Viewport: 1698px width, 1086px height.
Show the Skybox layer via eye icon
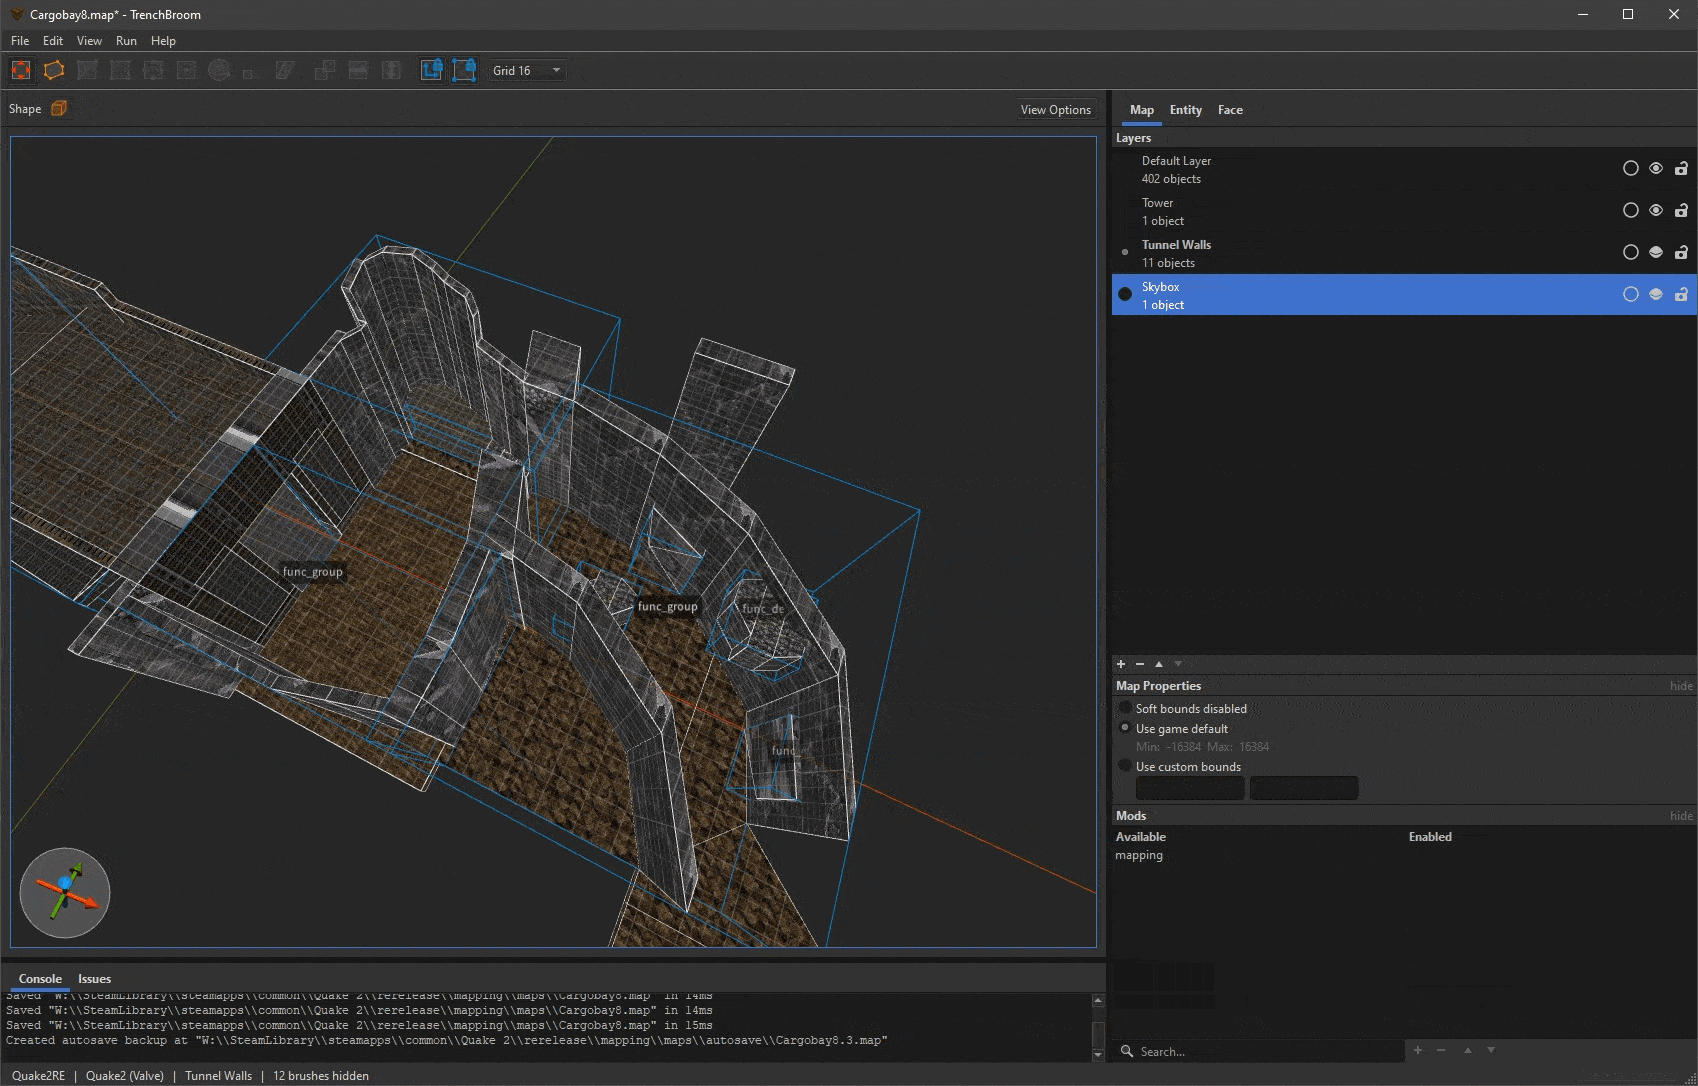click(1656, 294)
